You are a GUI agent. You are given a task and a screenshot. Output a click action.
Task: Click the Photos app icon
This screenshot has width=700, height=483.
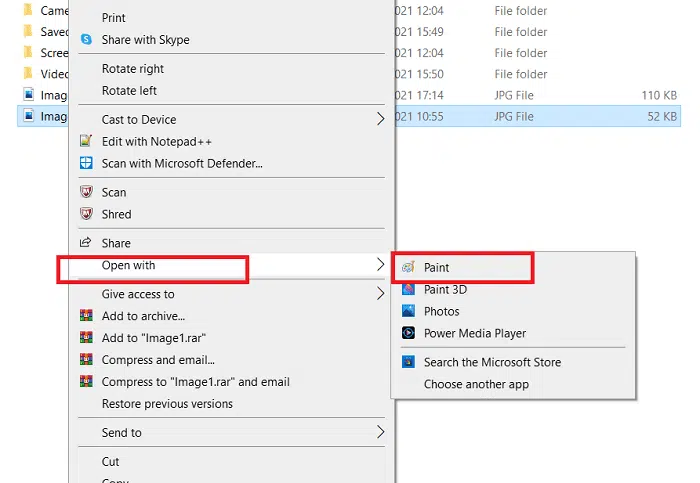(x=408, y=311)
